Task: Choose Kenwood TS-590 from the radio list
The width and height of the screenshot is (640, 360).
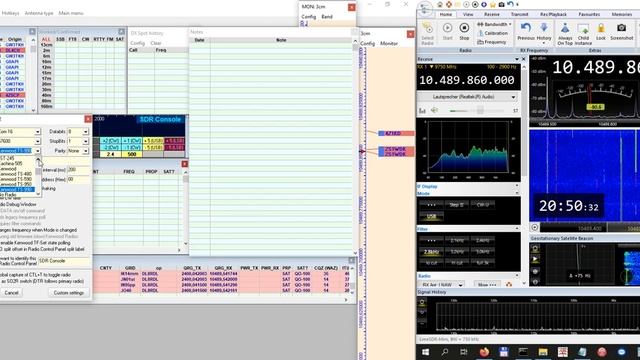Action: (16, 179)
